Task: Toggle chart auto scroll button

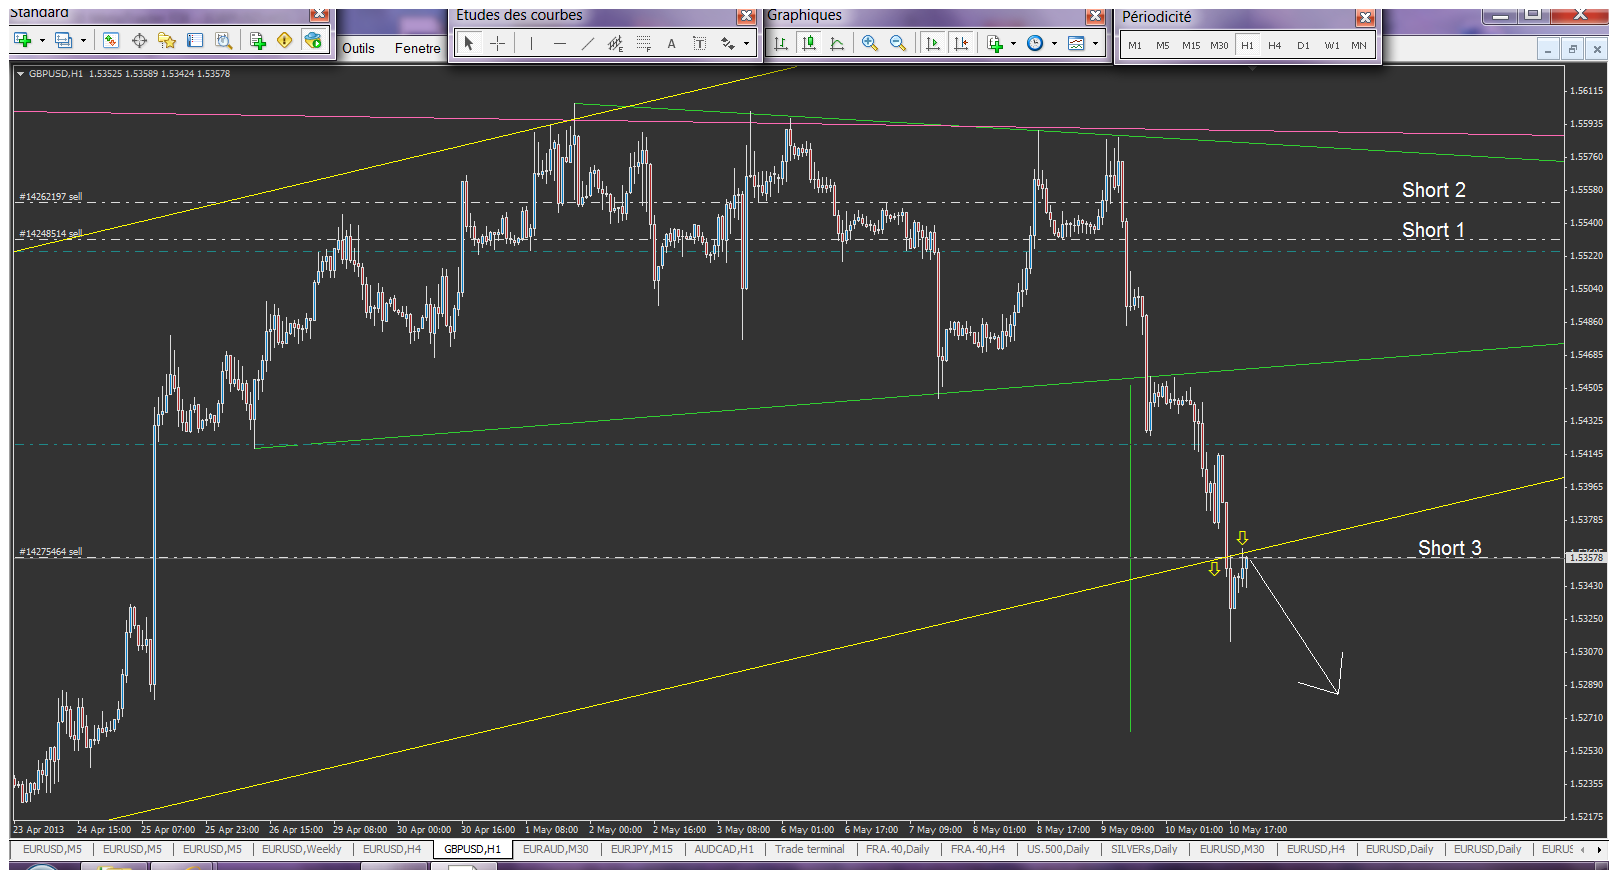Action: tap(932, 43)
